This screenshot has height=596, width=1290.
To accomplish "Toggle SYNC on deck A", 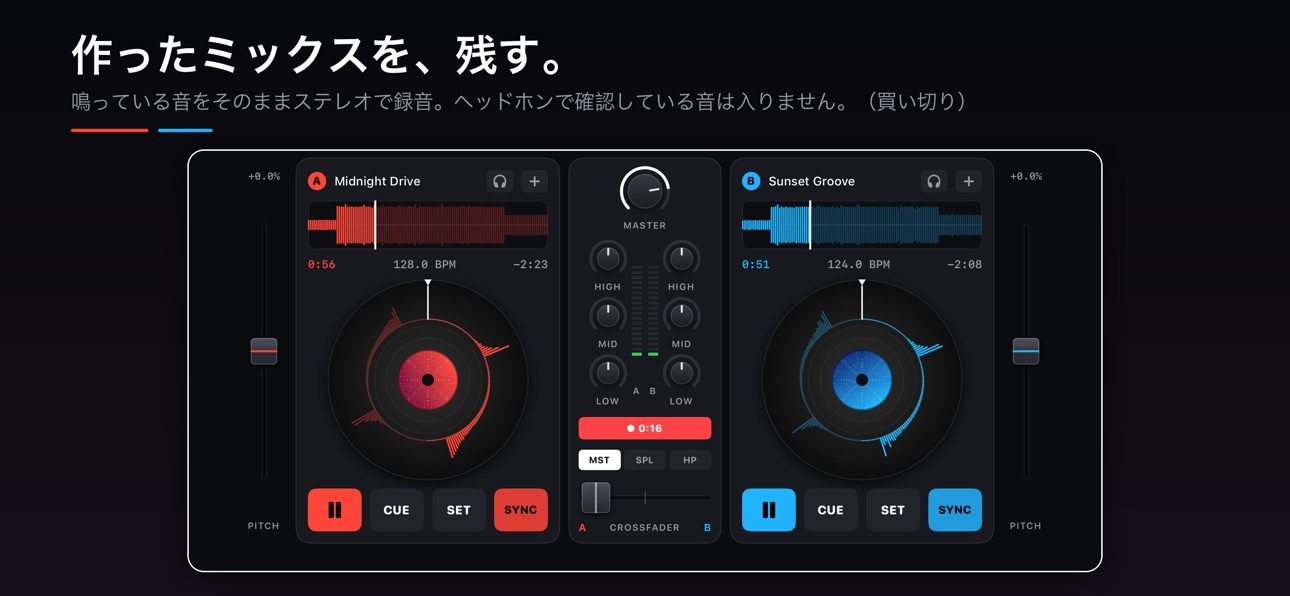I will (521, 510).
